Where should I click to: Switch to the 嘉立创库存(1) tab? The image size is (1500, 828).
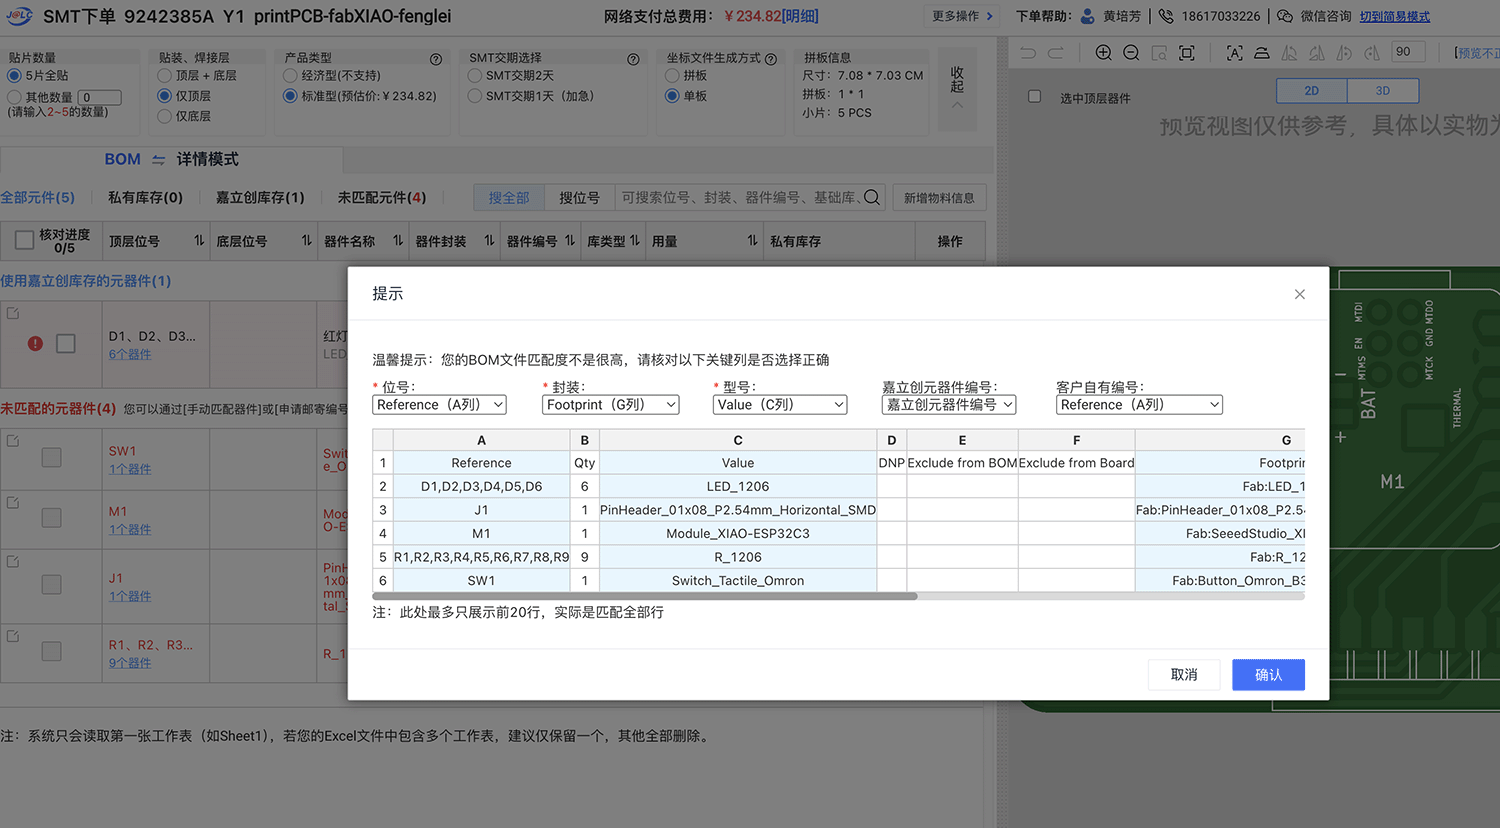coord(260,198)
